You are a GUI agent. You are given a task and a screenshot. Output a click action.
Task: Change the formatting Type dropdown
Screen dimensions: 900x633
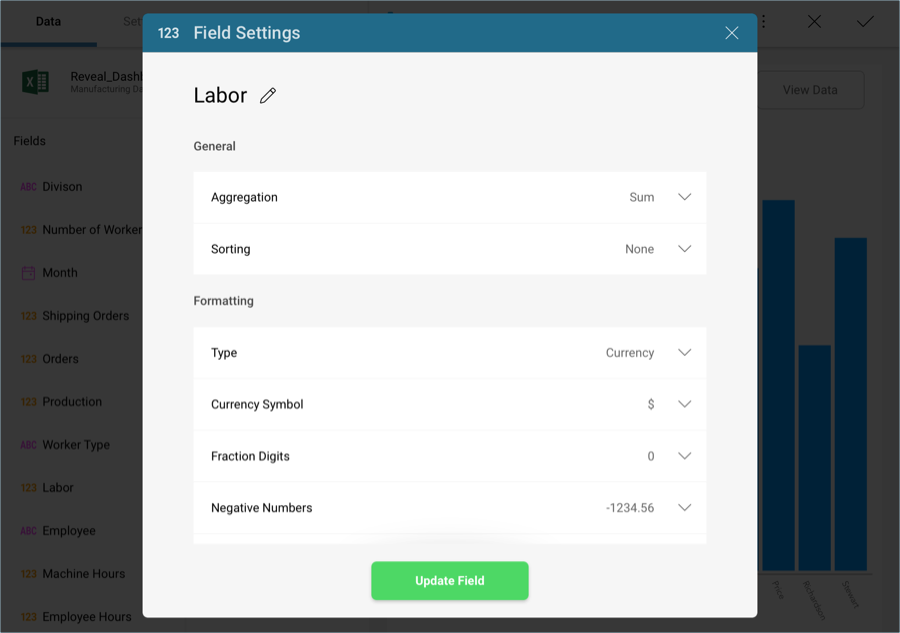coord(684,353)
